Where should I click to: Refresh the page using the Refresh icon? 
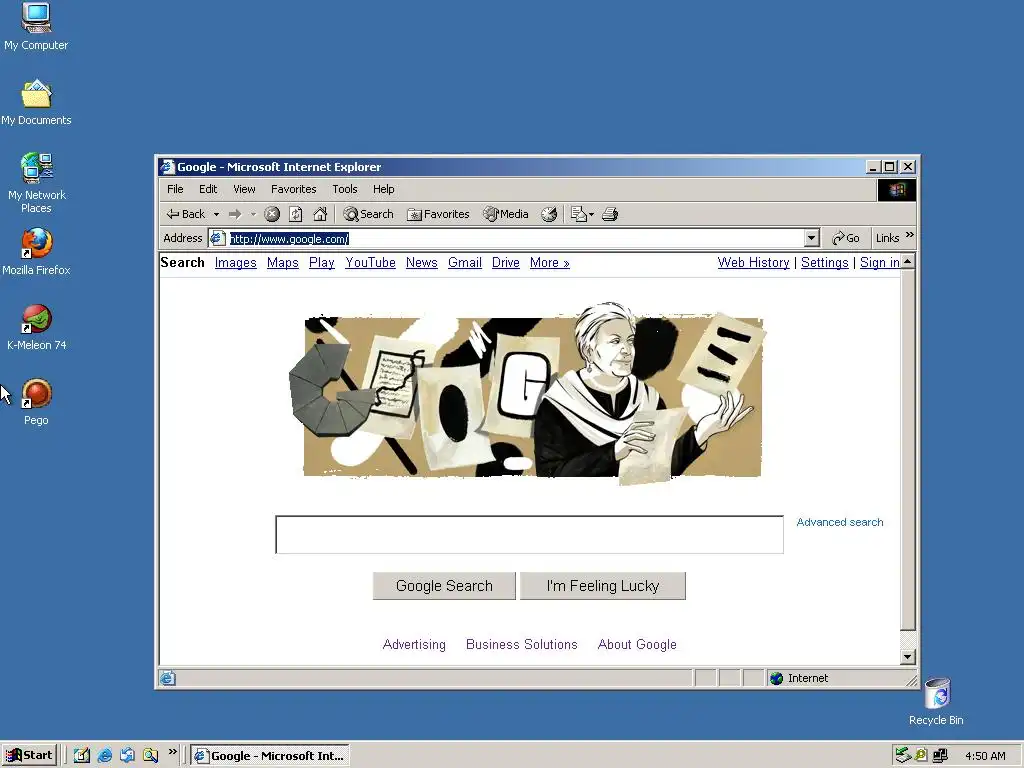(296, 214)
